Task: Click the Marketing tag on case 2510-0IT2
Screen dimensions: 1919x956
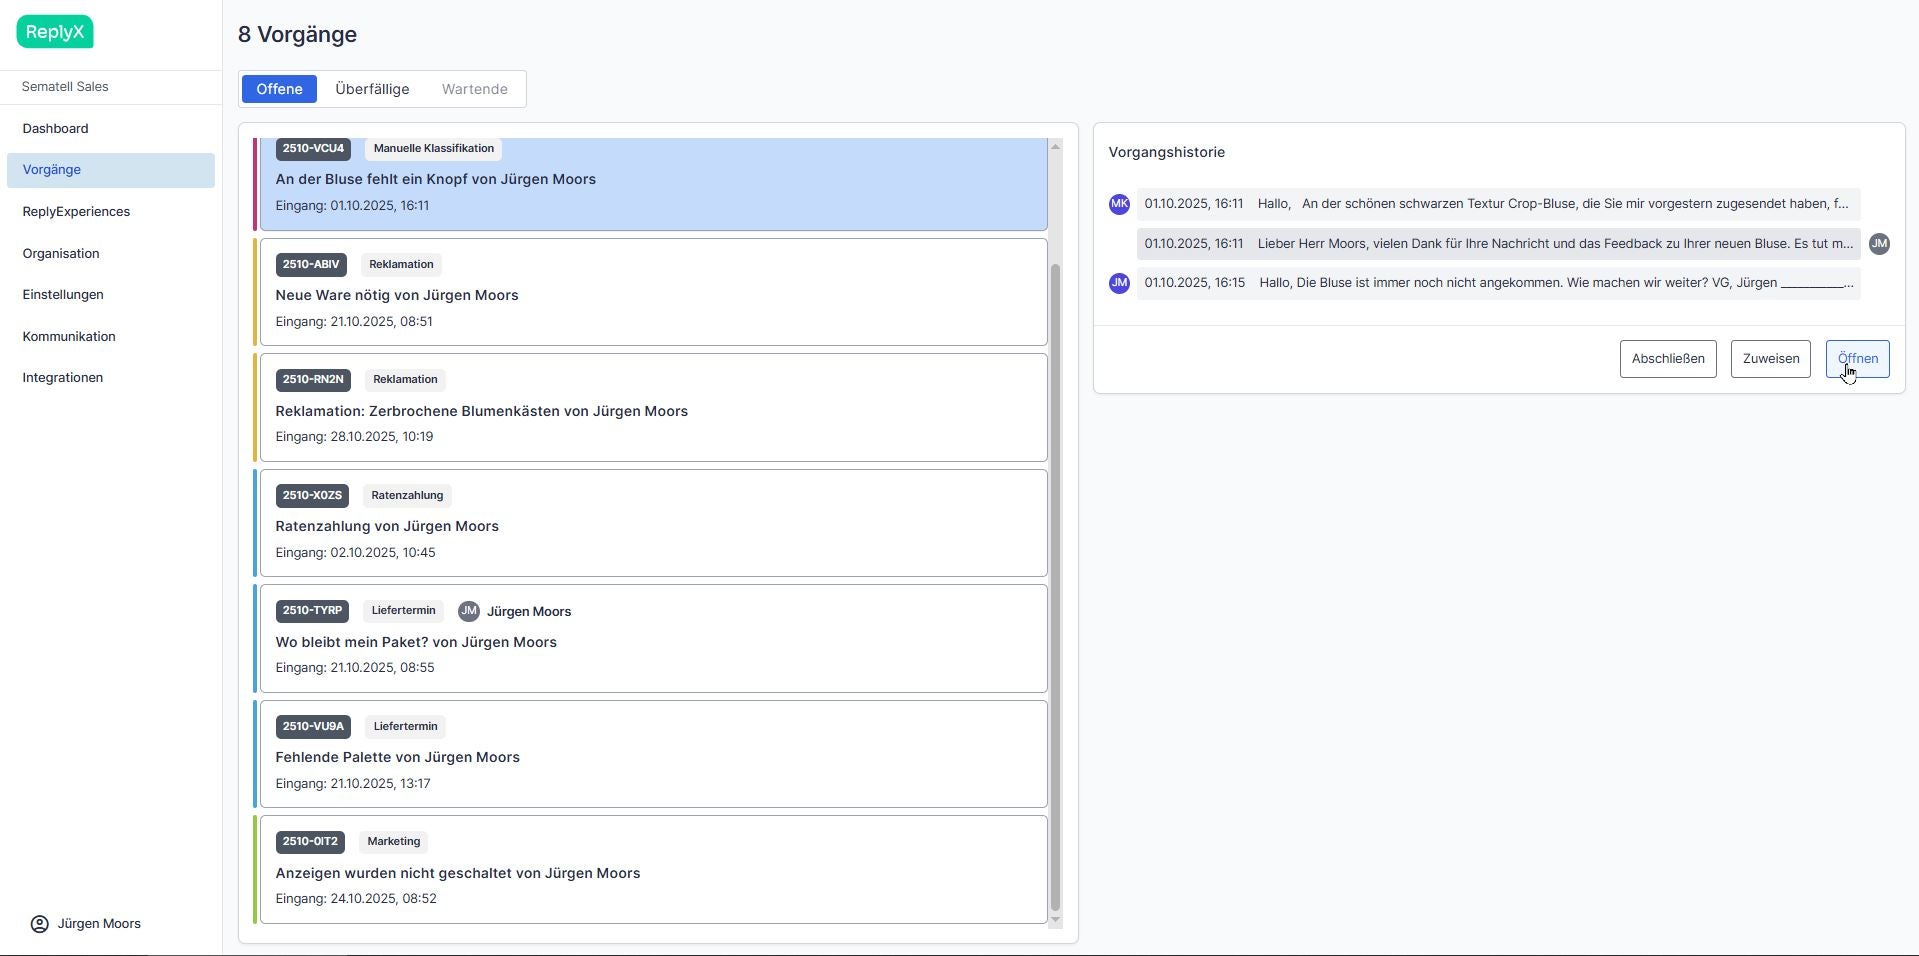Action: 393,842
